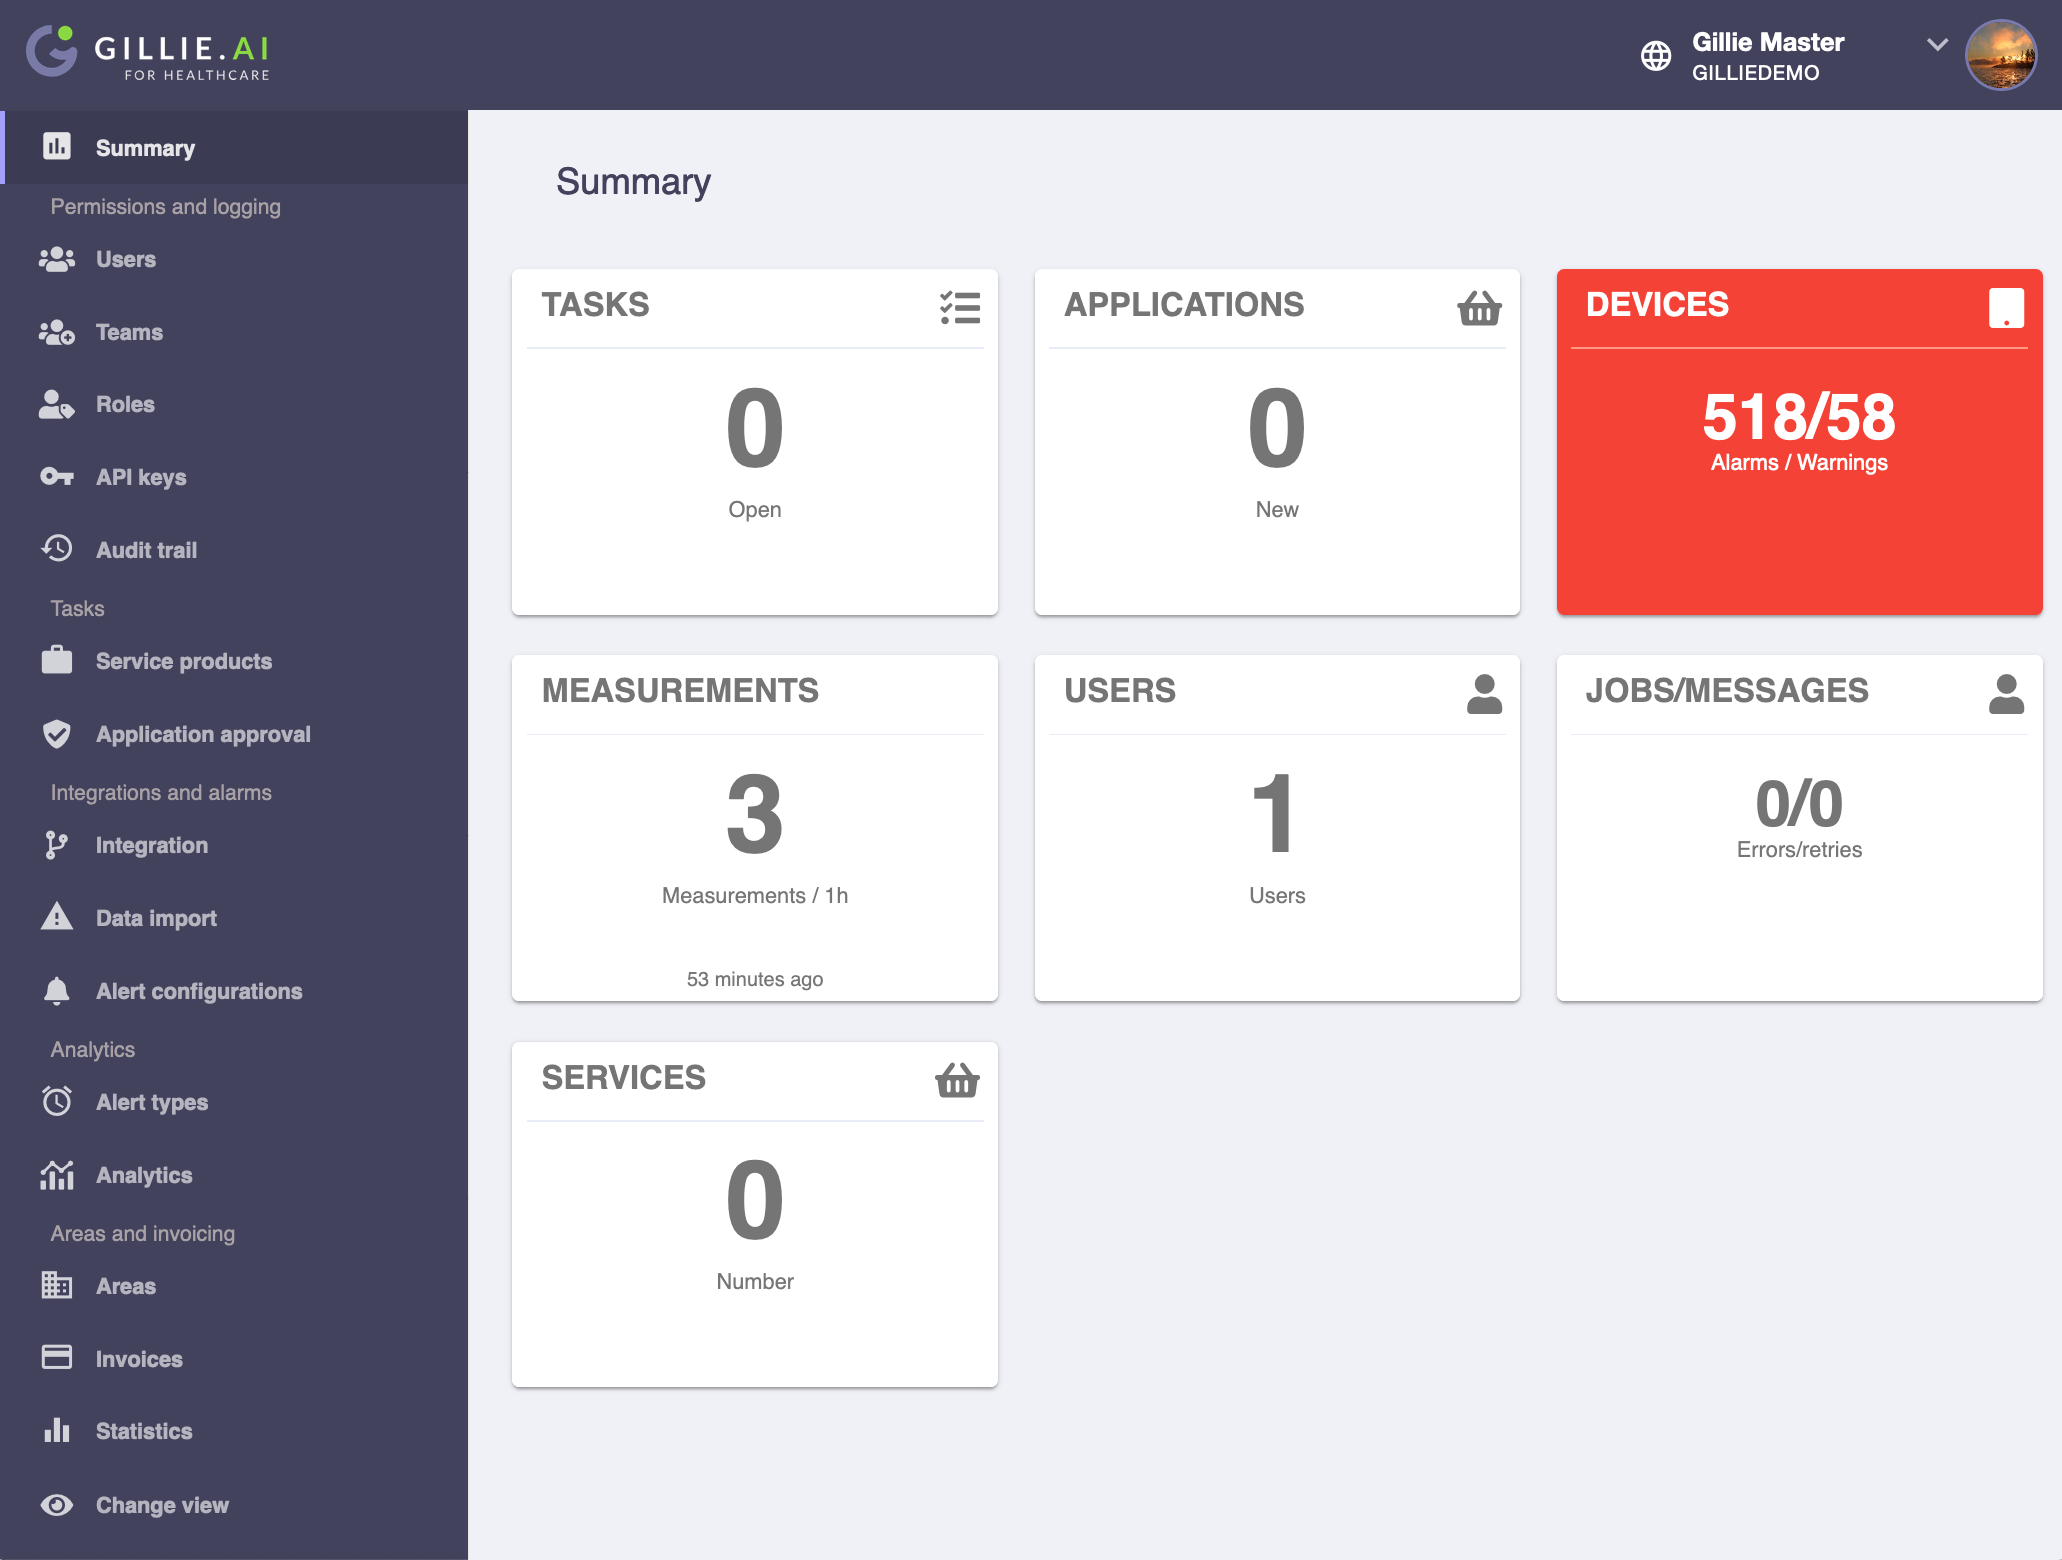Click the Service products briefcase icon
This screenshot has width=2062, height=1560.
[57, 660]
